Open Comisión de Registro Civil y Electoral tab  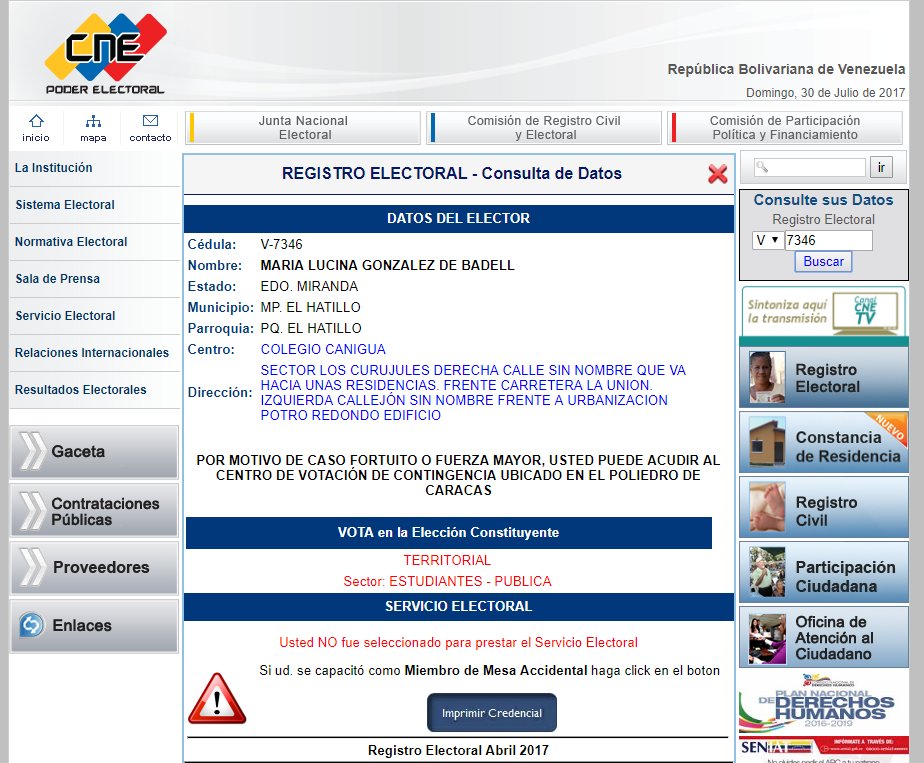544,128
